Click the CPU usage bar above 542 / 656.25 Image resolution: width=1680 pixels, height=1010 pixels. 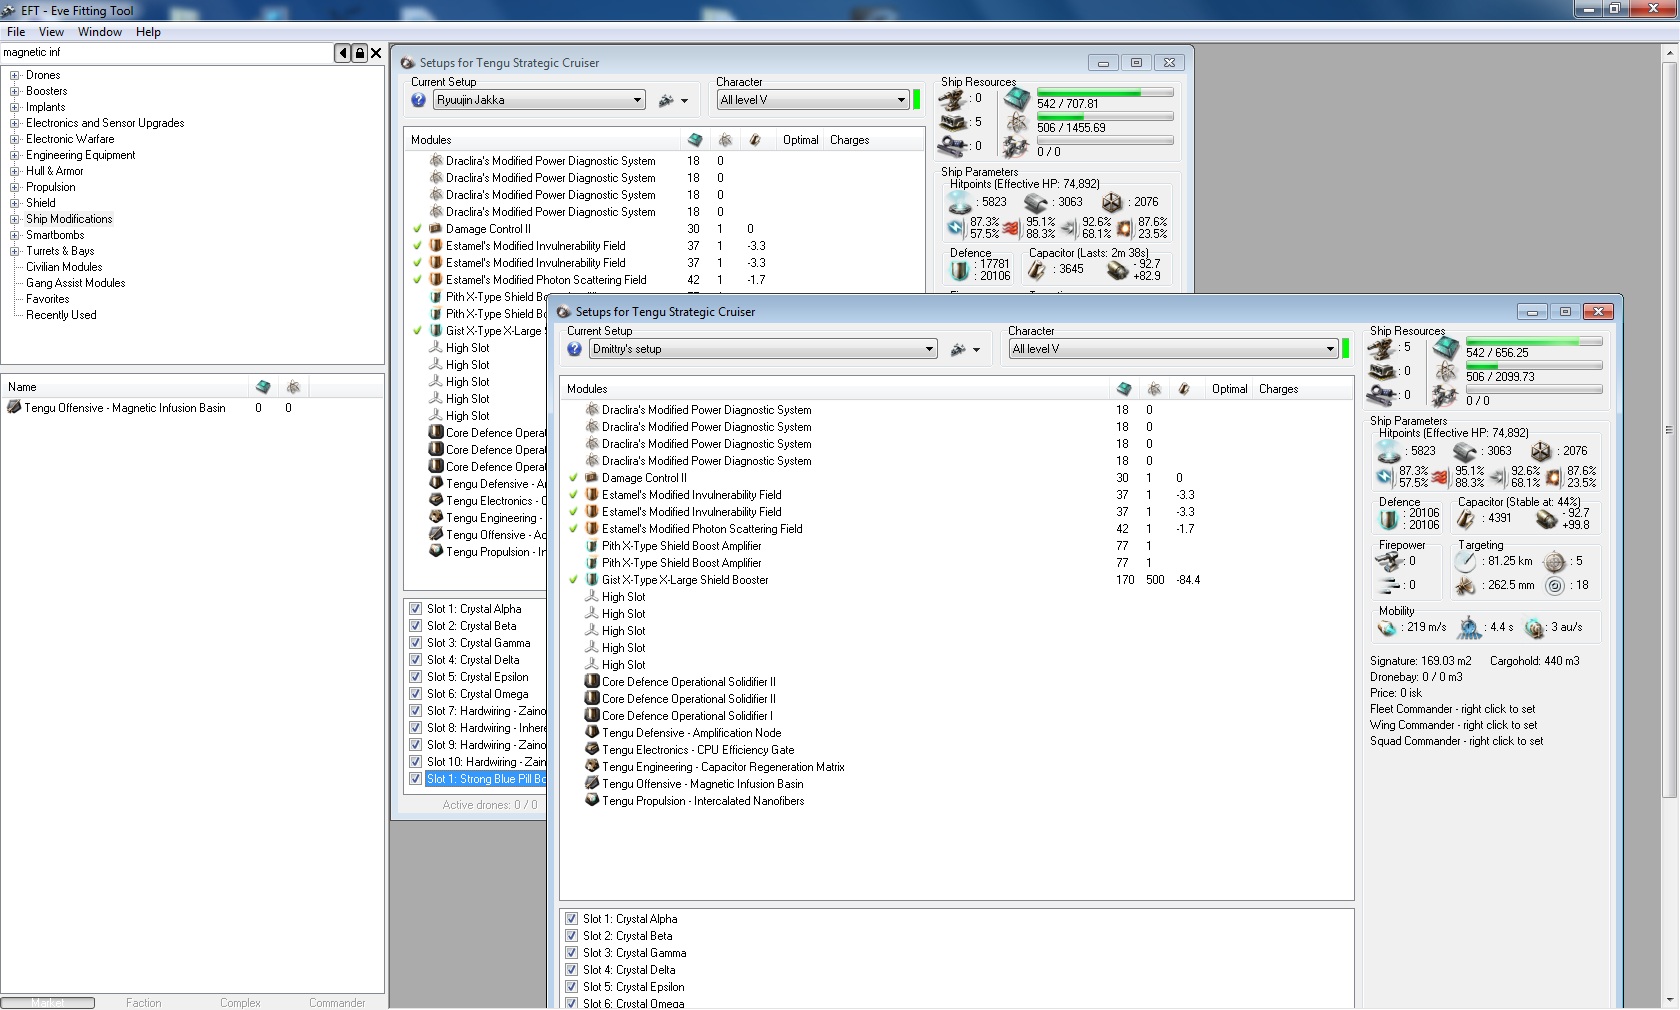(x=1534, y=342)
